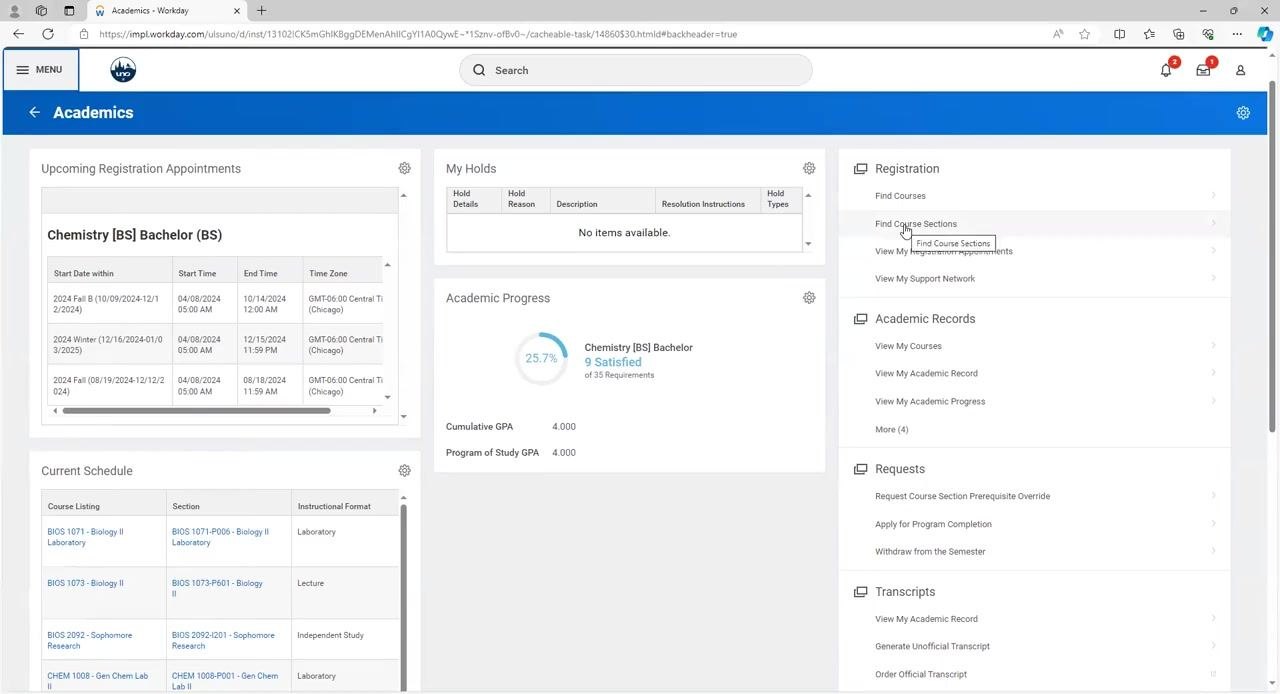Open BIOS 1071 - Biology II Laboratory course listing
Screen dimensions: 1280x694
click(x=85, y=537)
